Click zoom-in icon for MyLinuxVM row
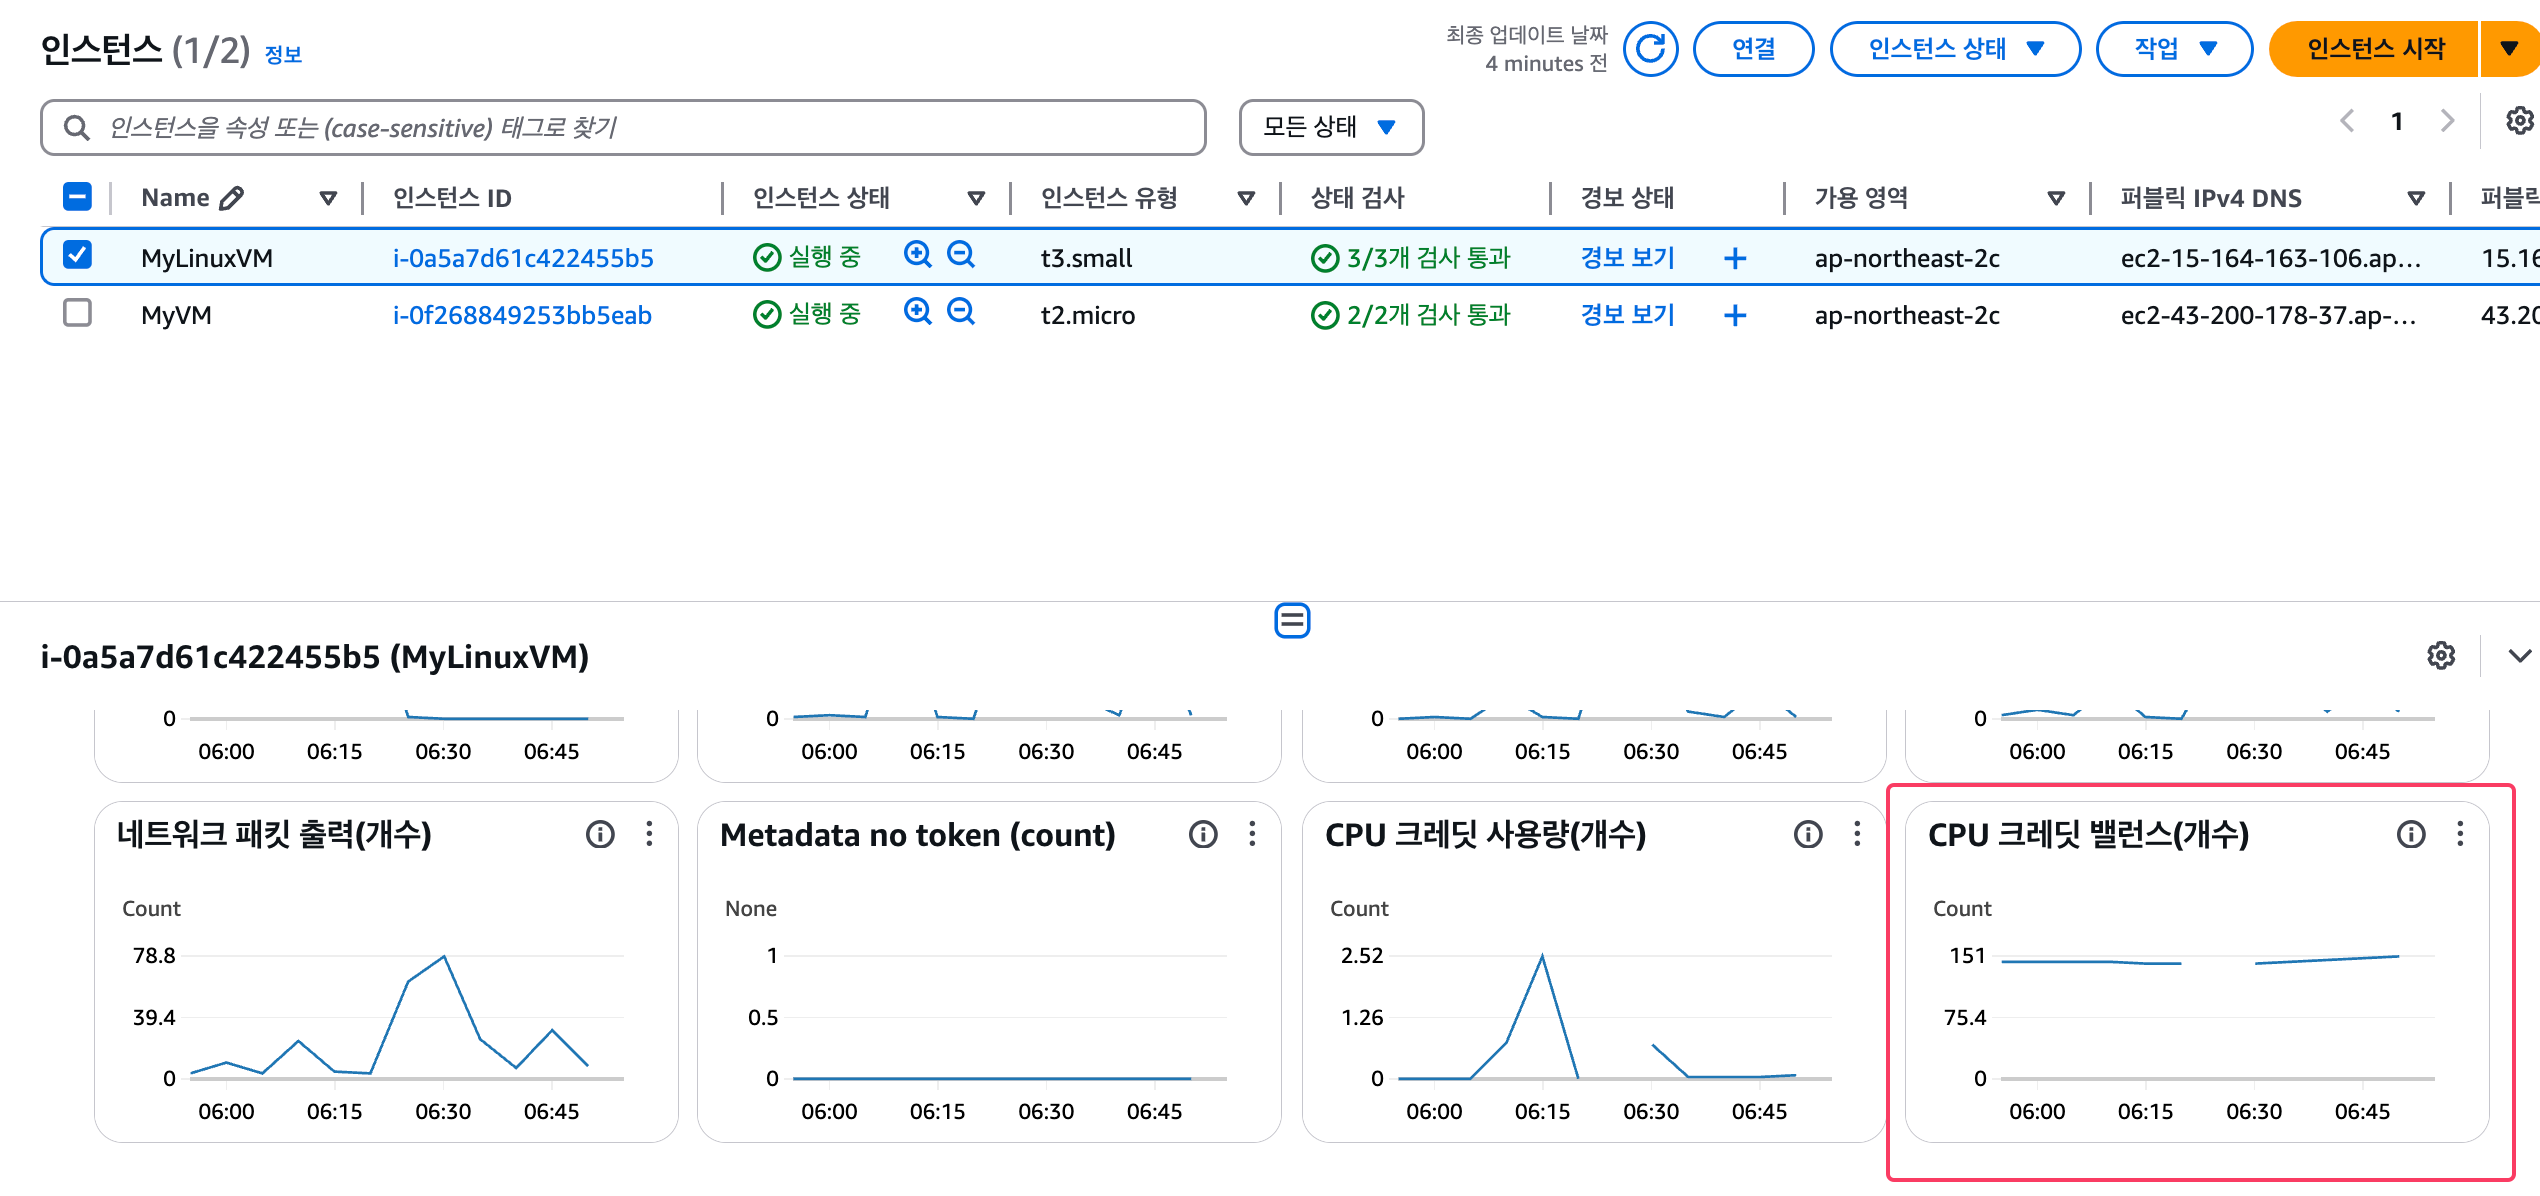 click(x=917, y=255)
